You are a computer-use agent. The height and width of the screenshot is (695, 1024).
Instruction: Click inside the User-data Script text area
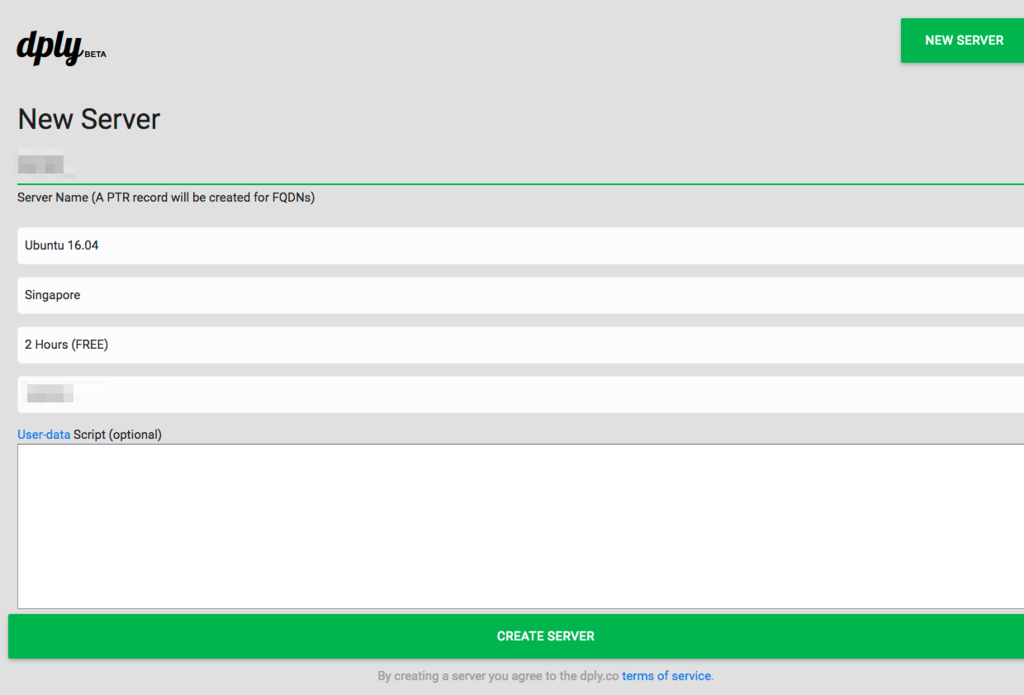click(x=520, y=526)
